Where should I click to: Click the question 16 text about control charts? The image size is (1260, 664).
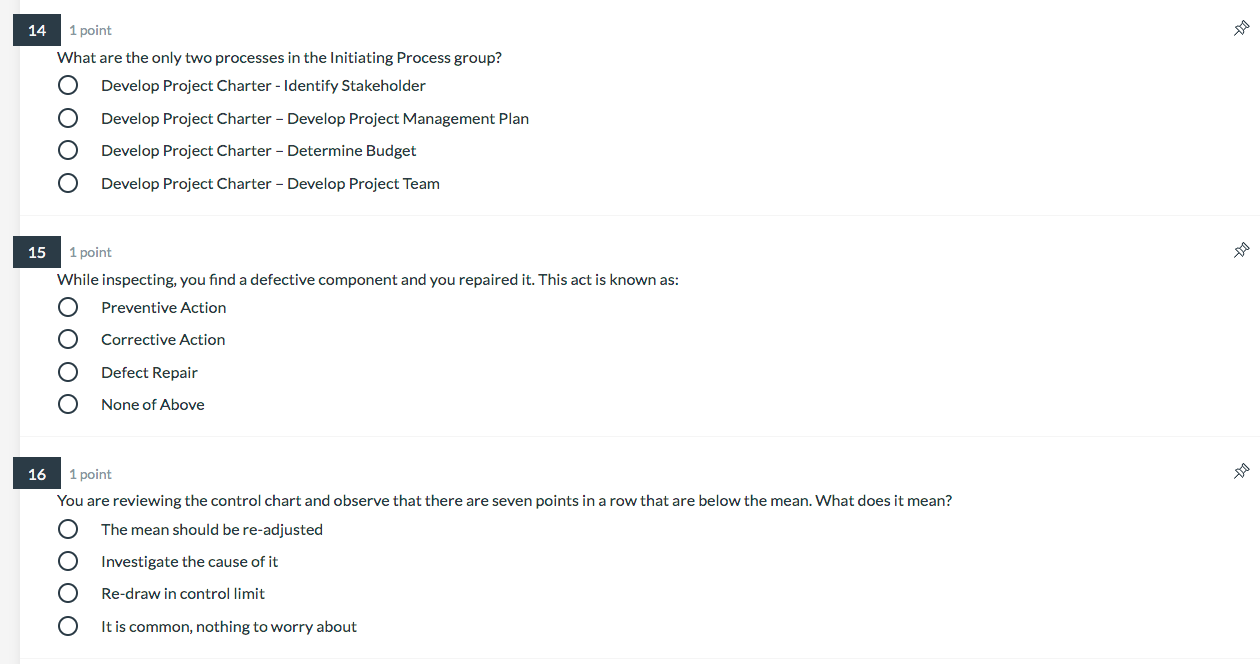(505, 500)
